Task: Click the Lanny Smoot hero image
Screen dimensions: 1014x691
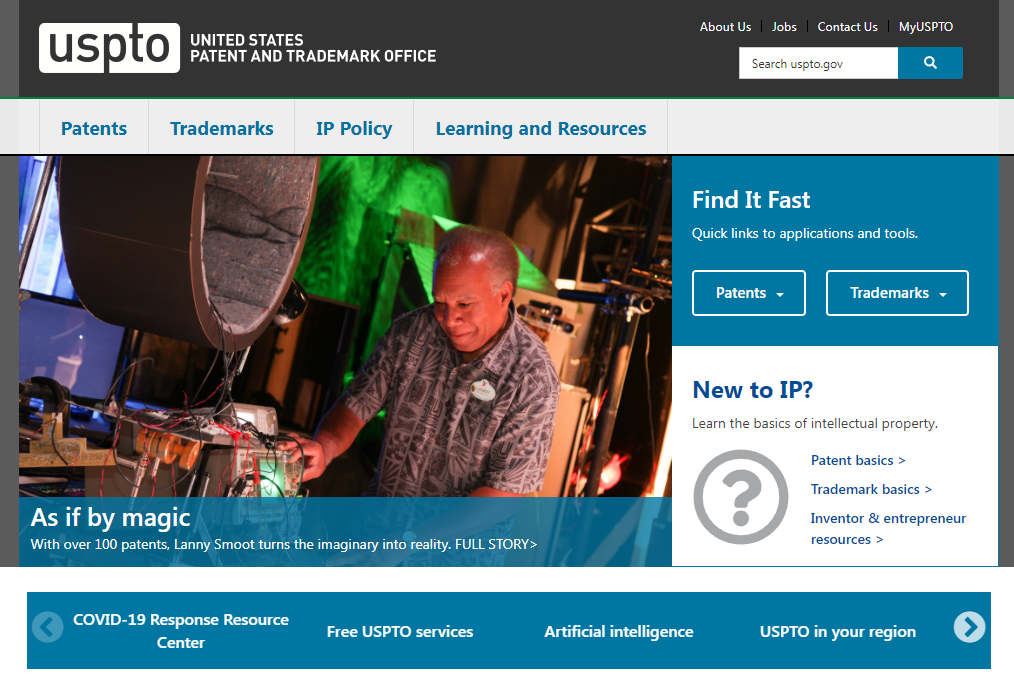Action: click(x=345, y=320)
